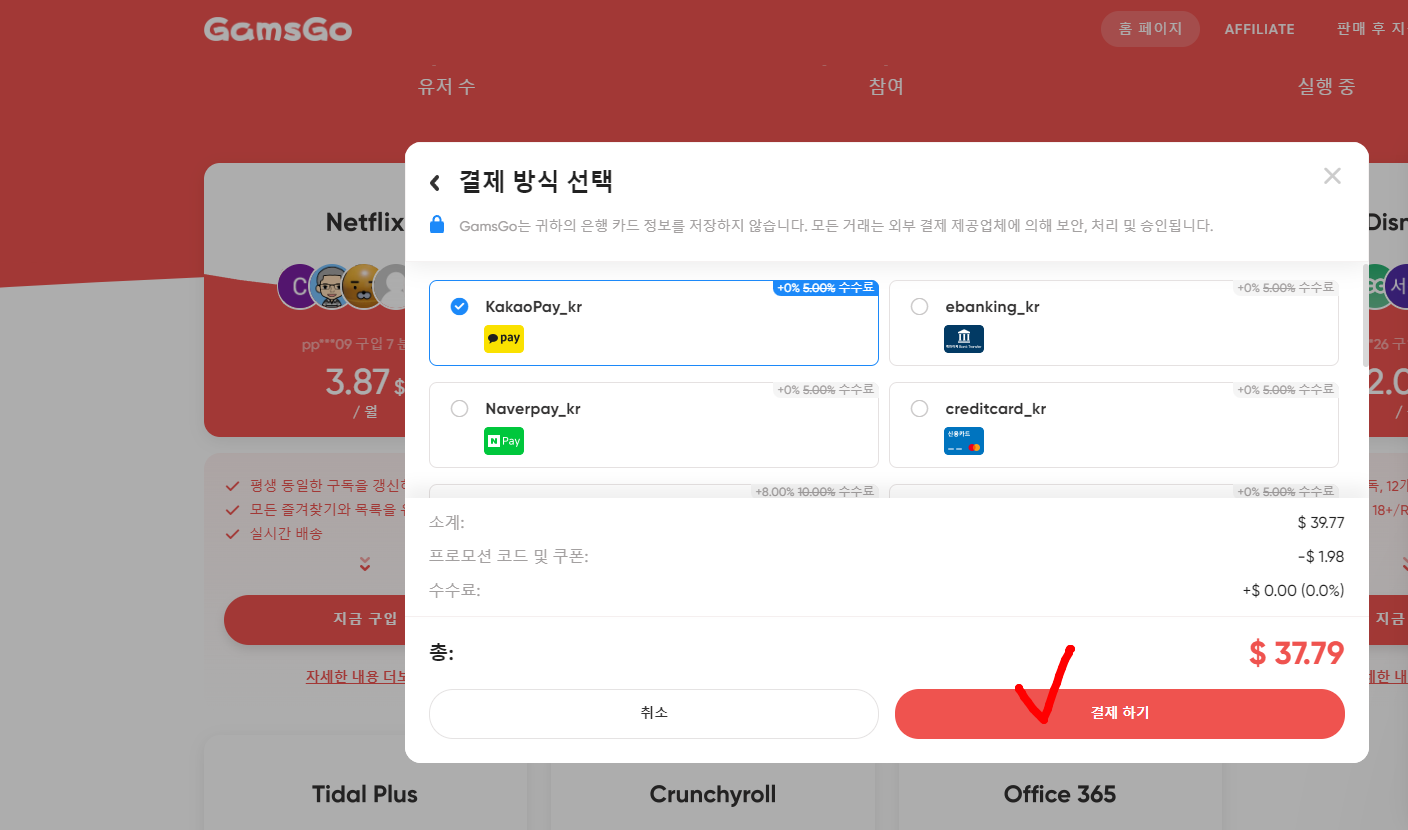Open 자세한 내용 더보기 link under Netflix
Viewport: 1408px width, 830px height.
355,677
